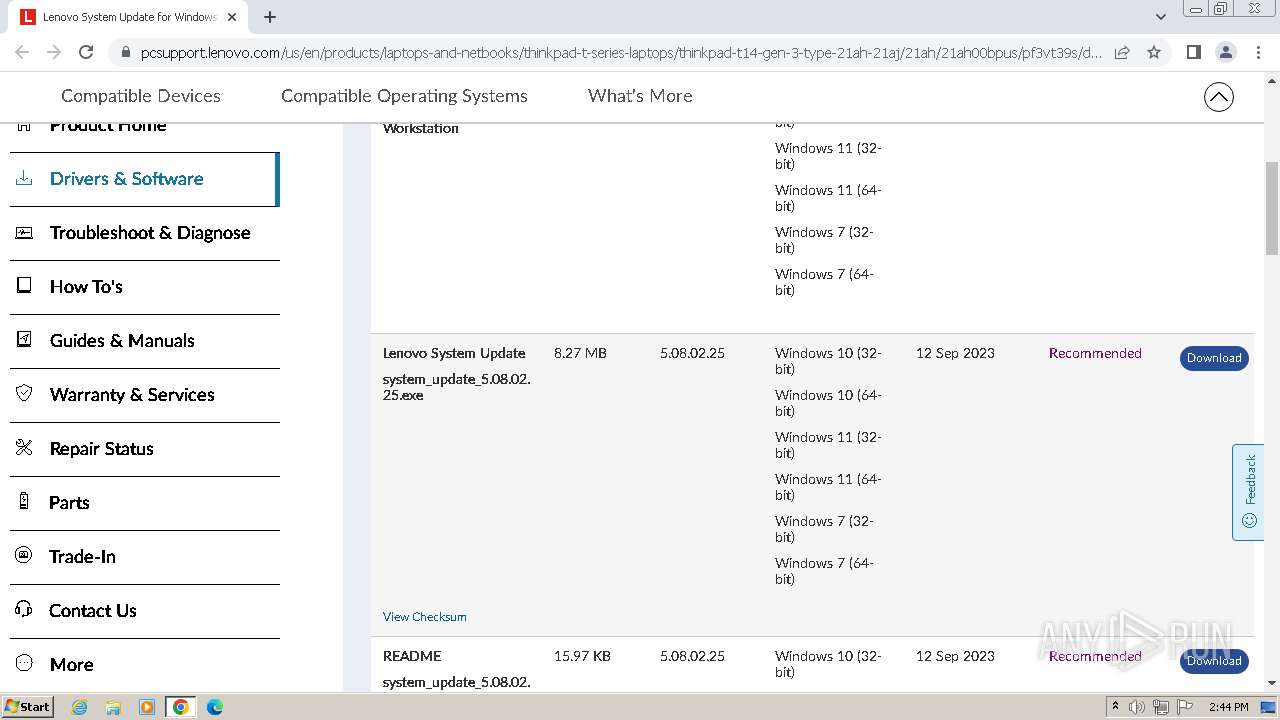Collapse the section with the up chevron

pos(1218,97)
